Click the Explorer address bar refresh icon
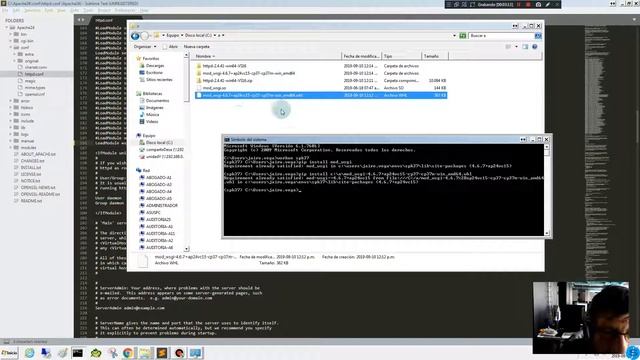The height and width of the screenshot is (360, 640). [x=462, y=36]
